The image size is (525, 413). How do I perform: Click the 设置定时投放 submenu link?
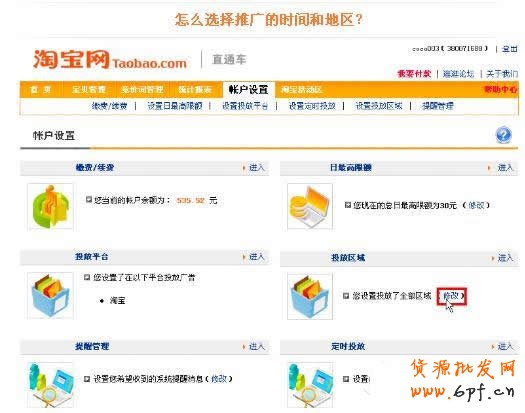(312, 106)
